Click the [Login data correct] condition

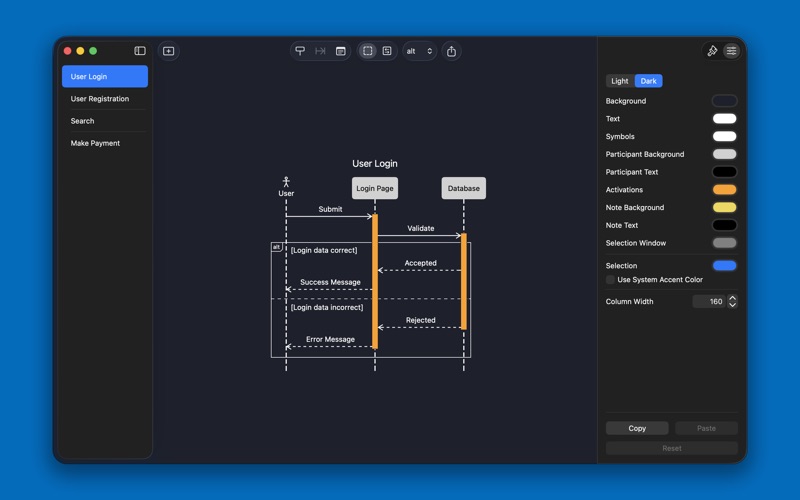324,250
